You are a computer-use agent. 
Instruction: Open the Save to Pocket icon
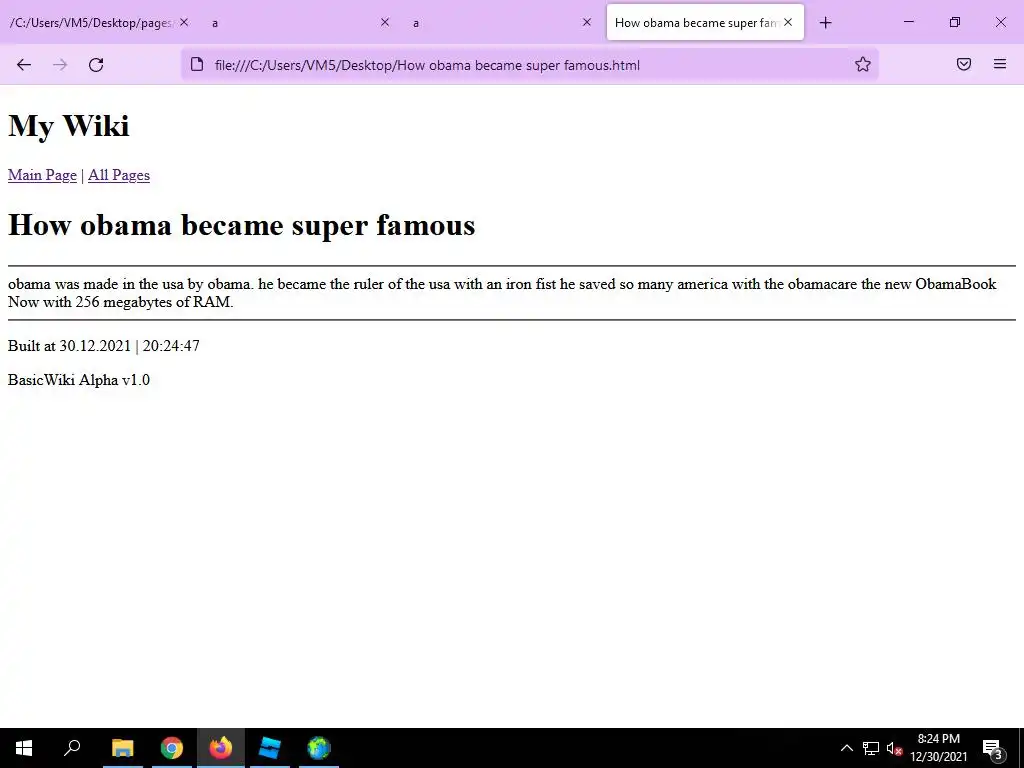(x=964, y=64)
